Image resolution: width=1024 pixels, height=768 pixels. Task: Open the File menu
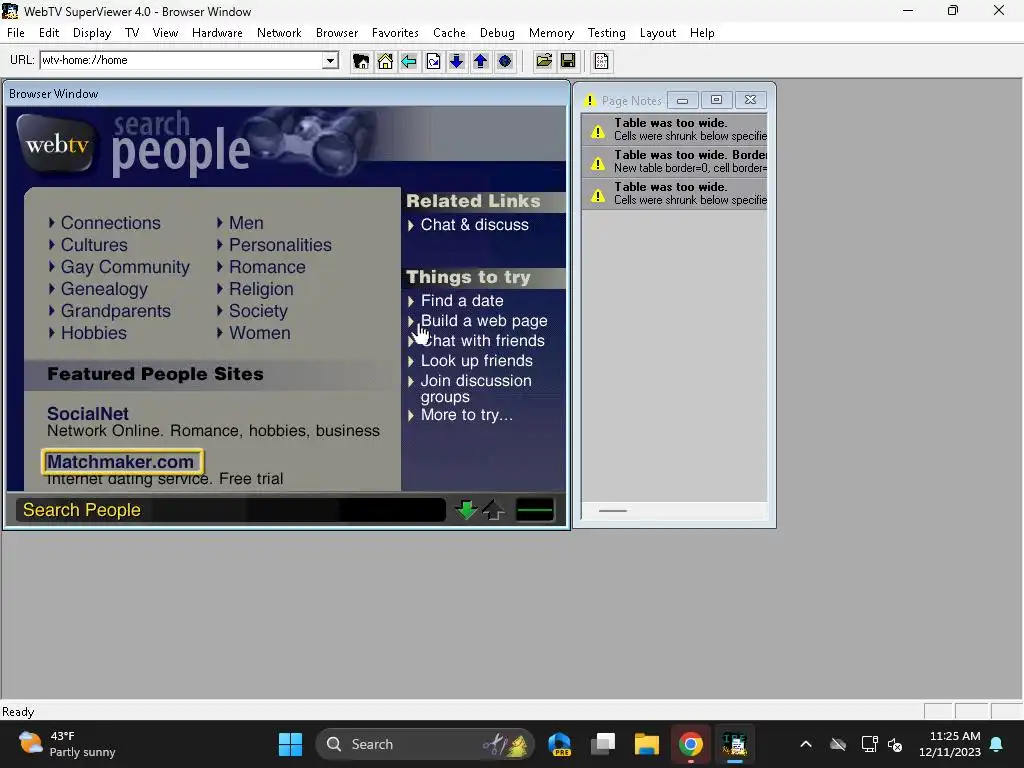16,33
